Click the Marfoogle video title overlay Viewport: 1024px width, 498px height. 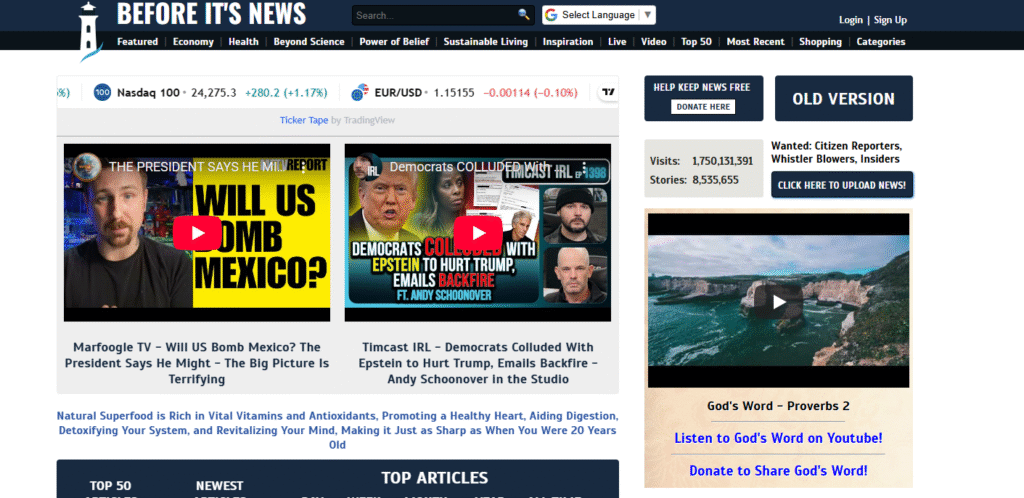pos(197,167)
